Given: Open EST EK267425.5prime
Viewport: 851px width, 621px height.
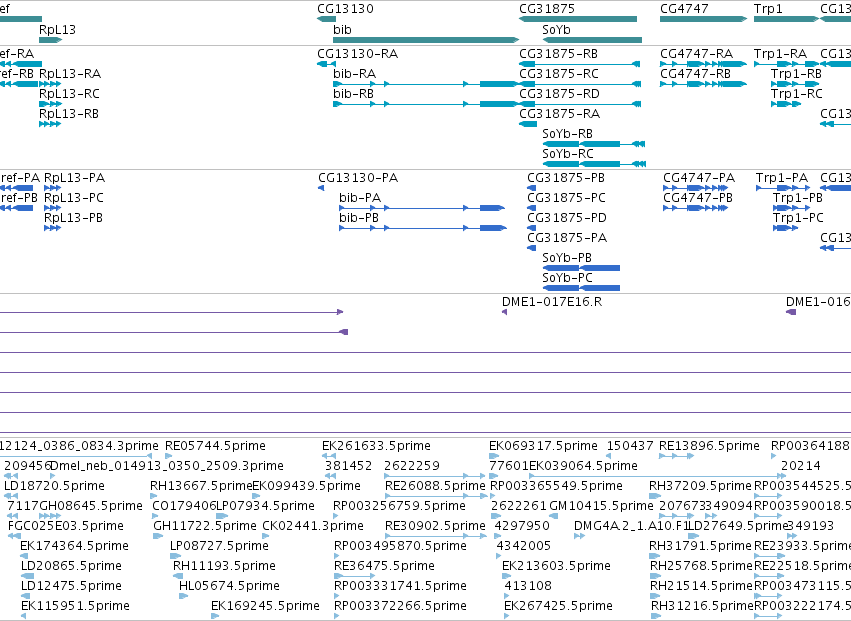Looking at the screenshot, I should click(x=558, y=607).
